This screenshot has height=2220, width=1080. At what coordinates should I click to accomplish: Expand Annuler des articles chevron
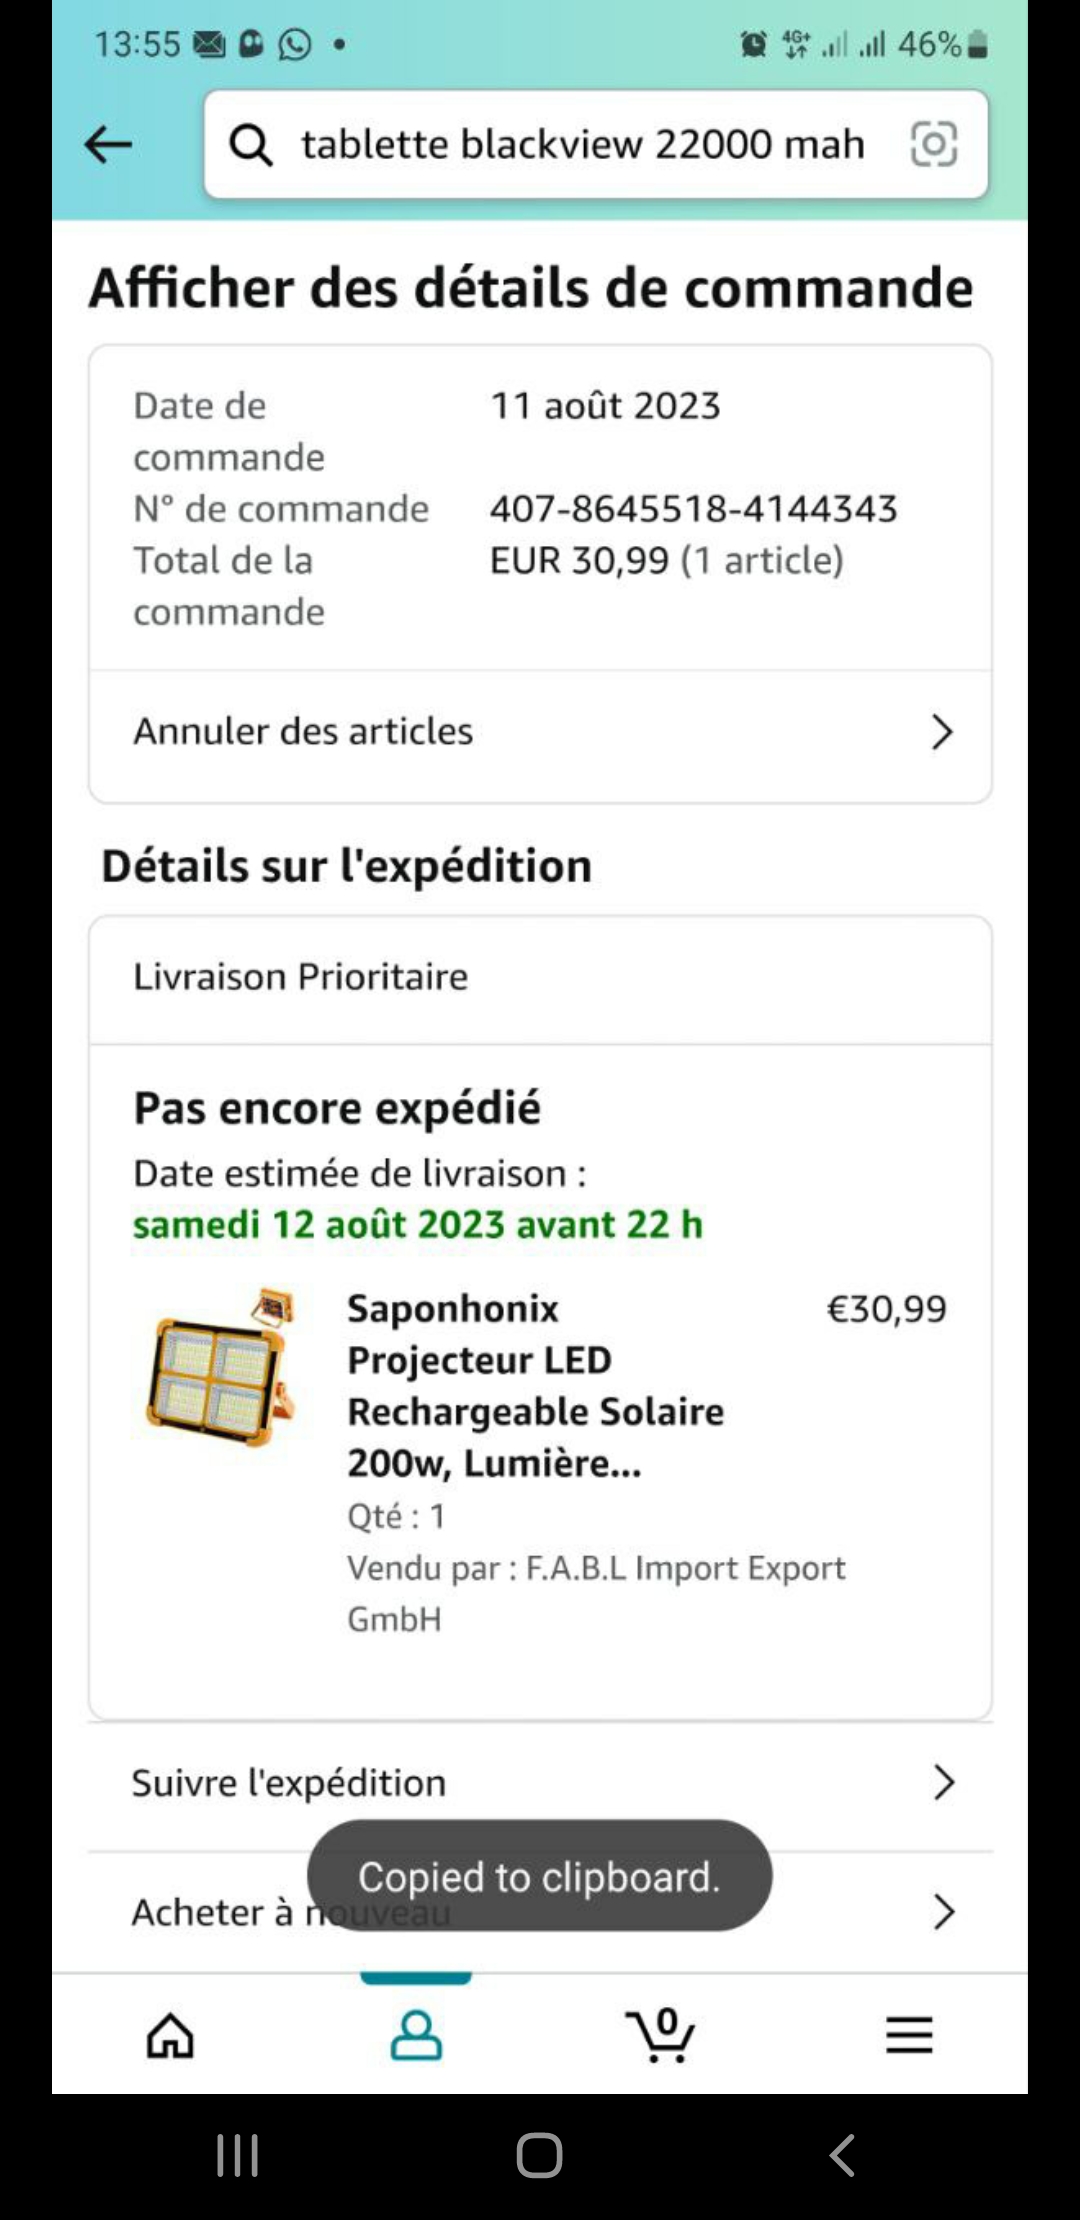[x=942, y=732]
